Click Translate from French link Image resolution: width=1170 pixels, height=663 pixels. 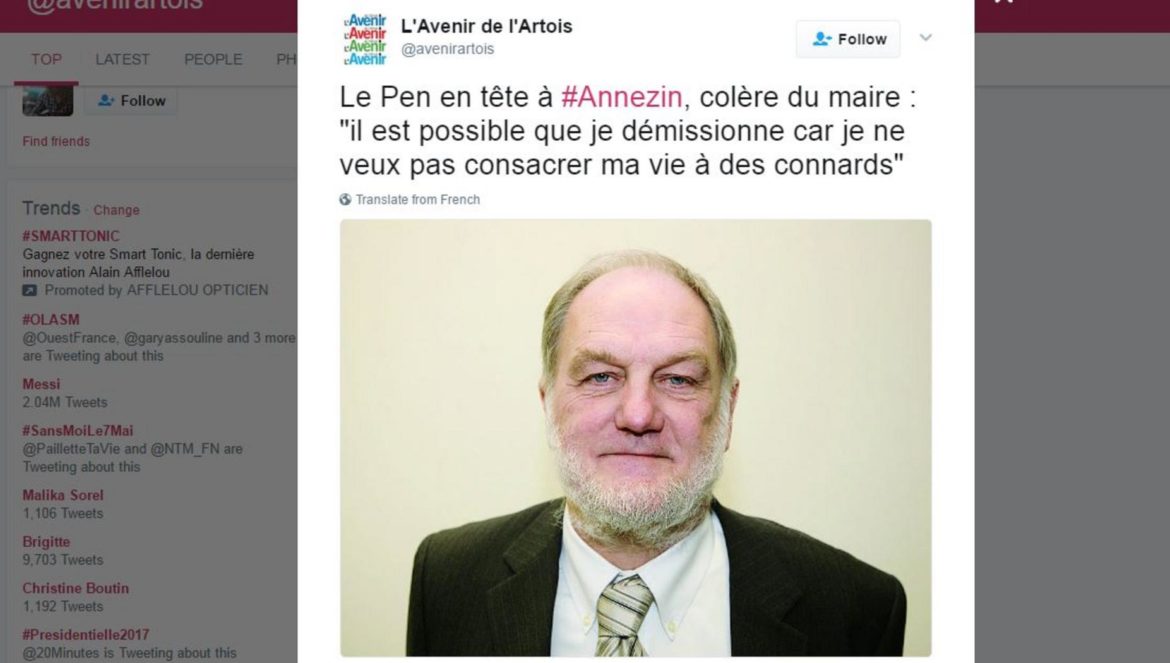(x=417, y=200)
